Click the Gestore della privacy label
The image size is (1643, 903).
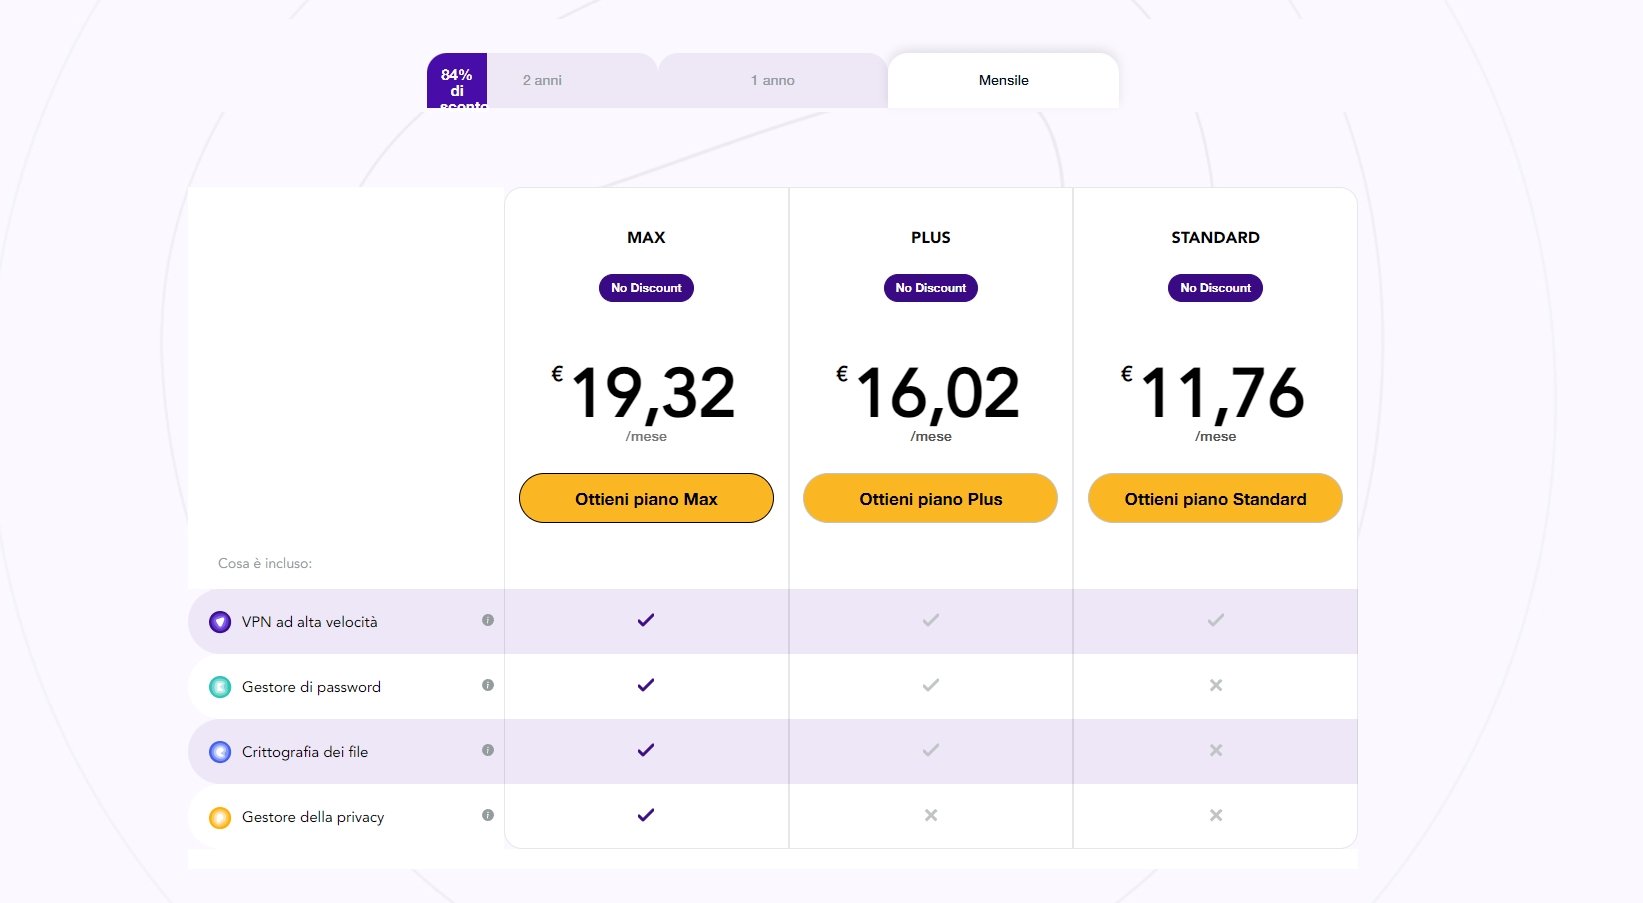pyautogui.click(x=313, y=817)
